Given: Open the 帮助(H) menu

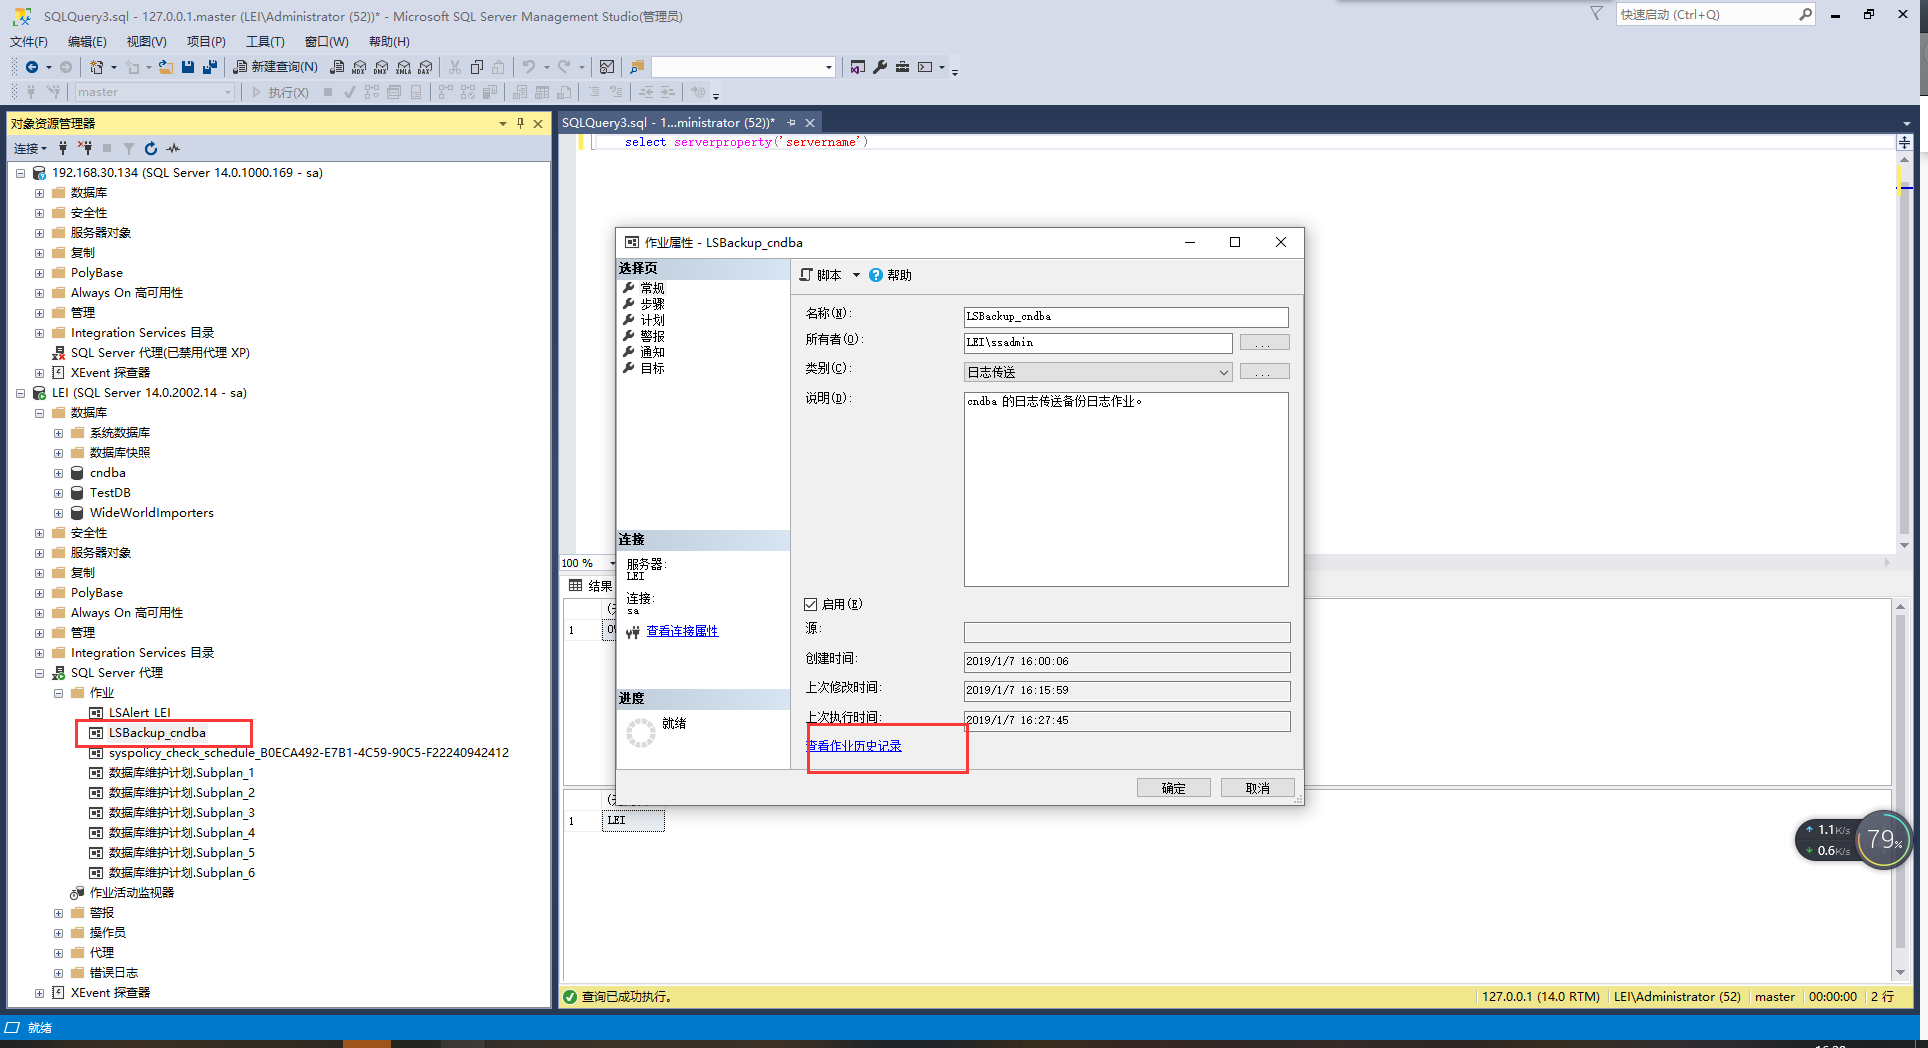Looking at the screenshot, I should coord(389,42).
